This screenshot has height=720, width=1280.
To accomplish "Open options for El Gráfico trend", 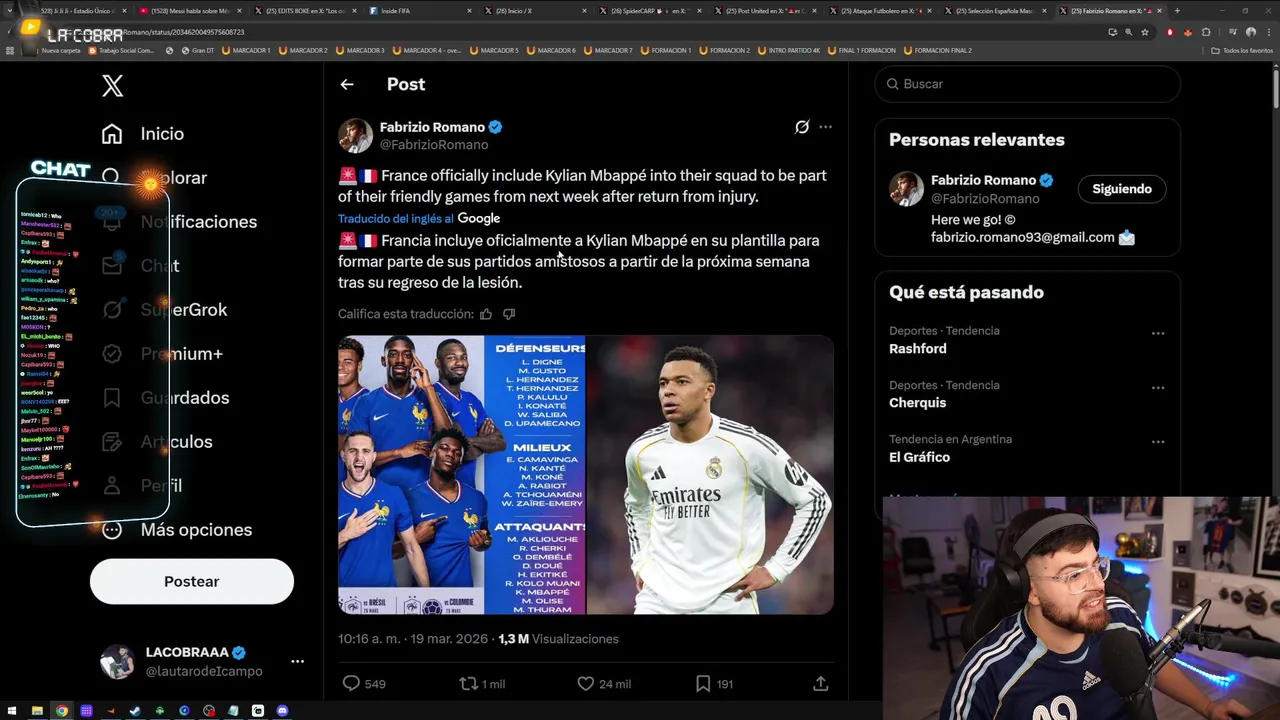I will pos(1158,441).
